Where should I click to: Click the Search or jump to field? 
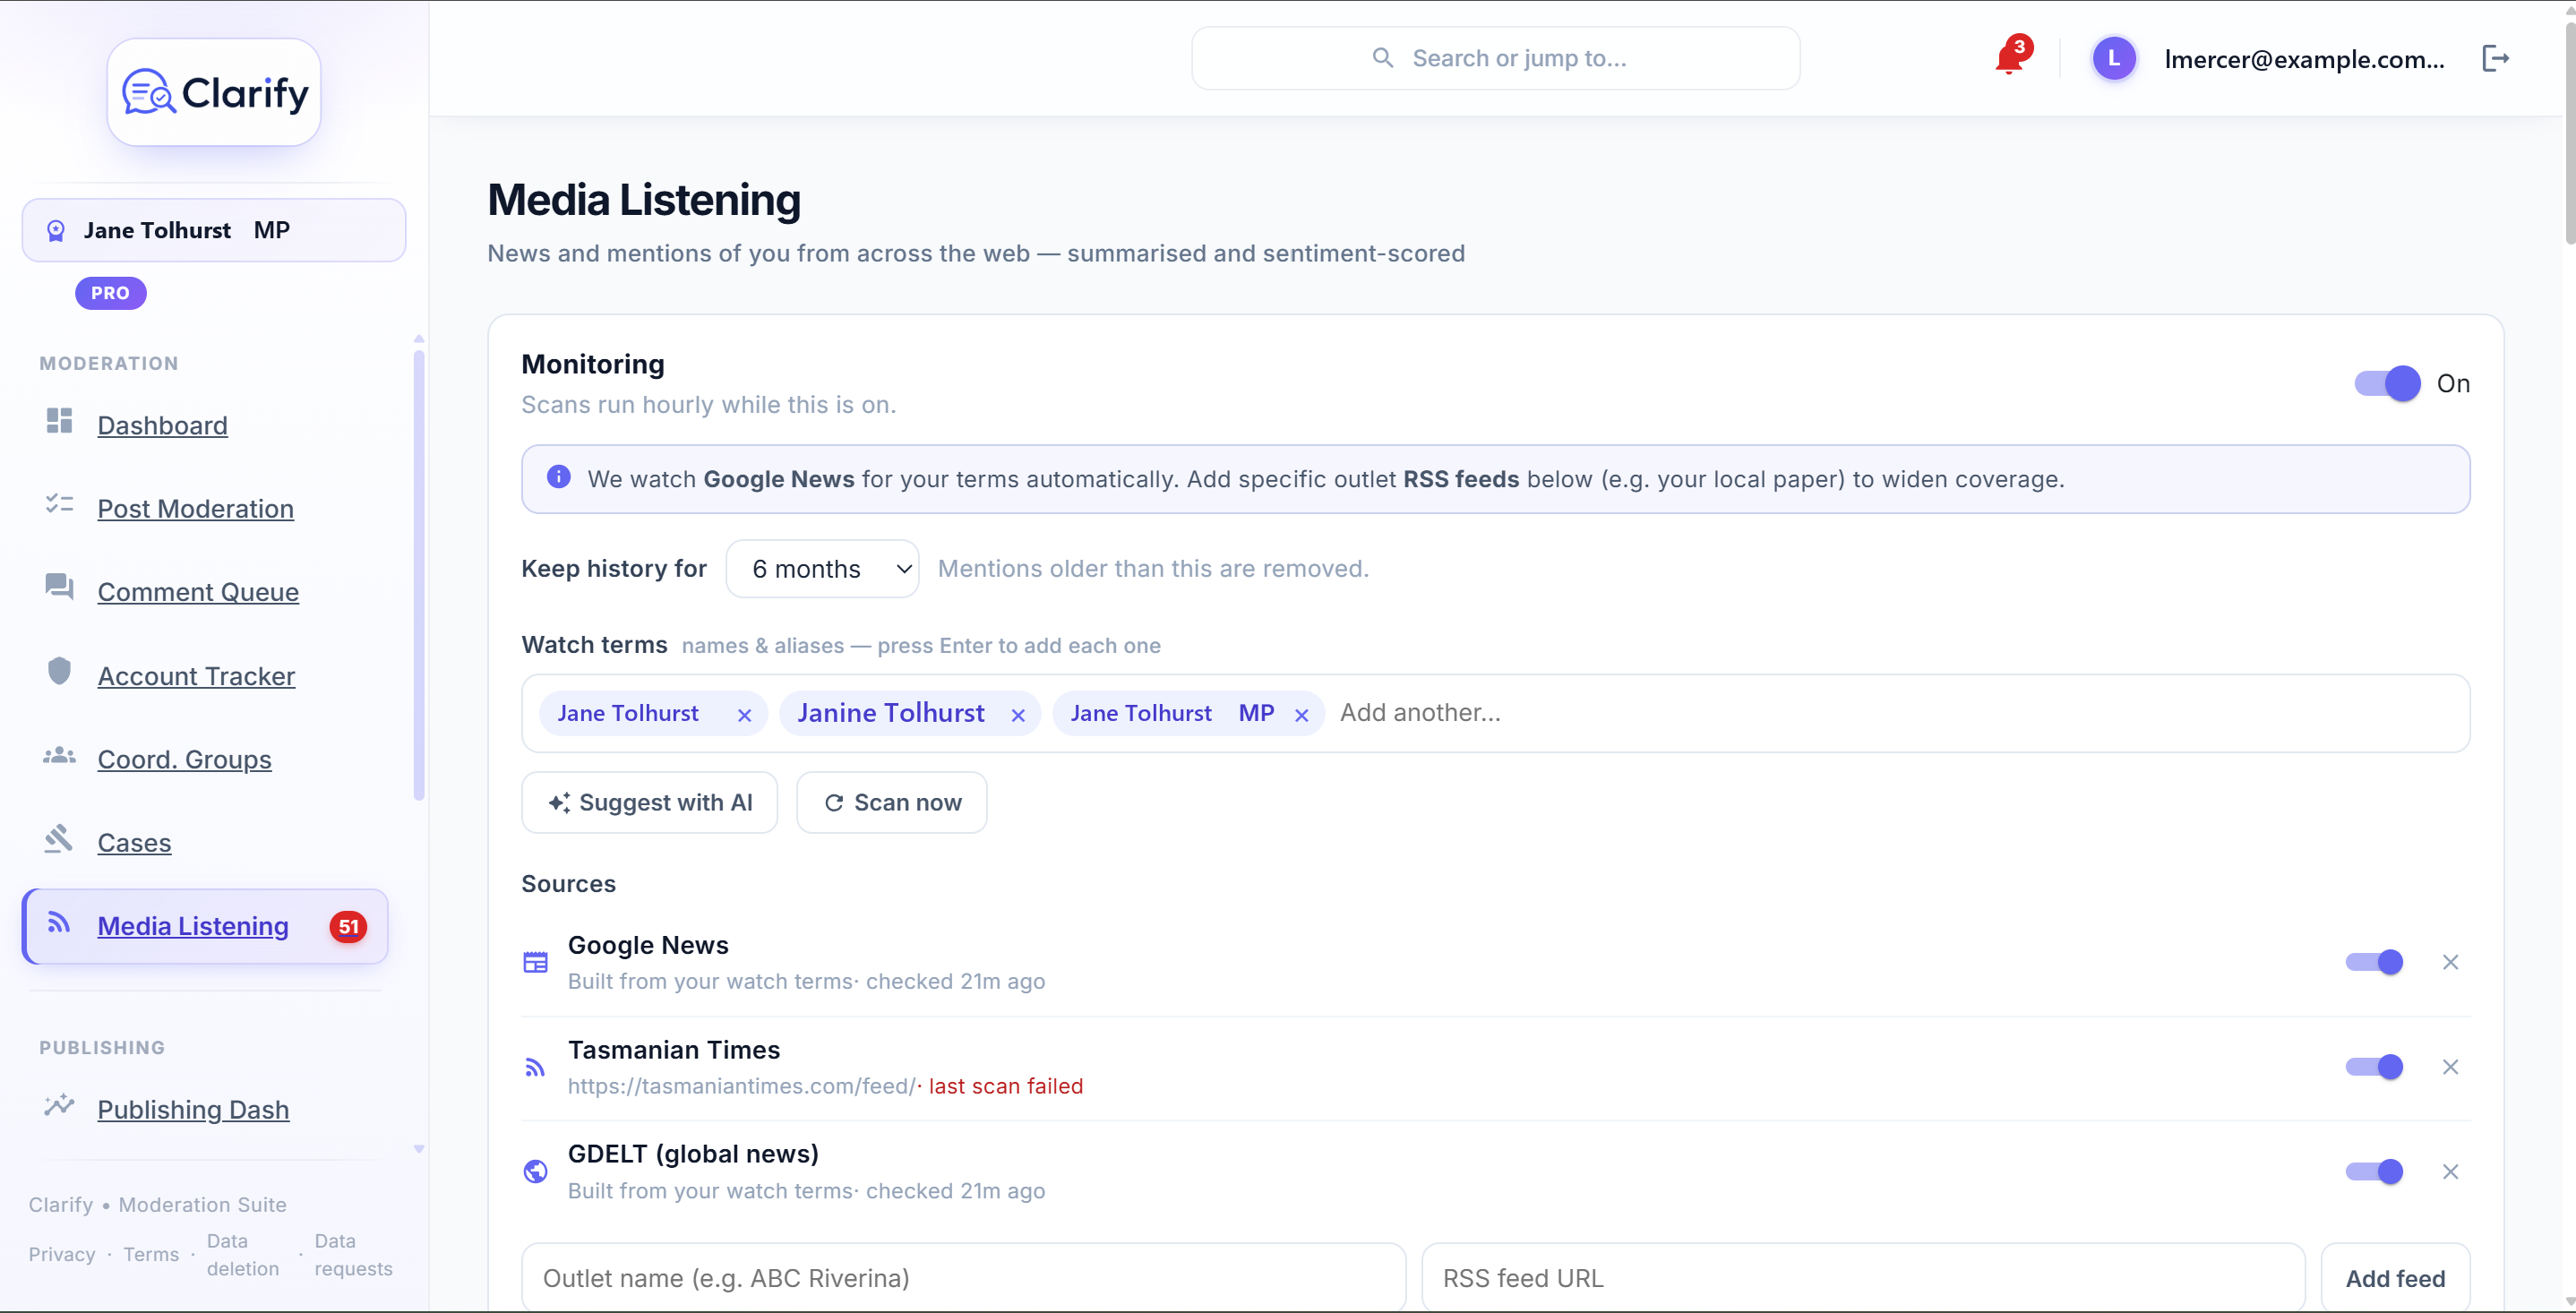coord(1495,58)
